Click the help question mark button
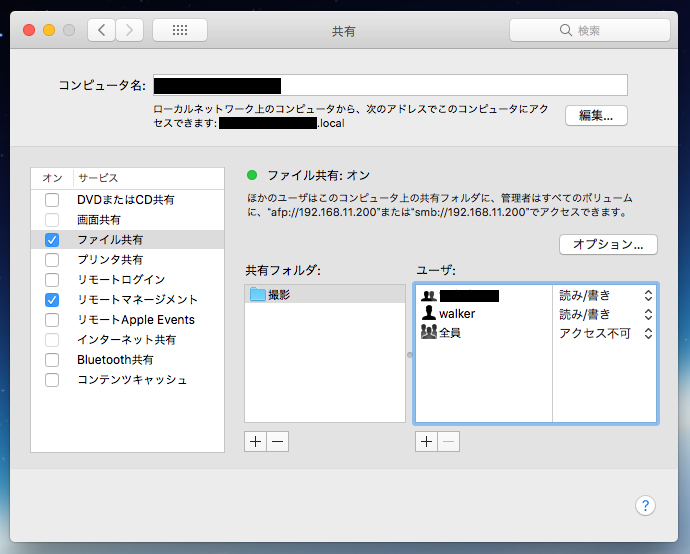The height and width of the screenshot is (554, 690). pyautogui.click(x=645, y=505)
